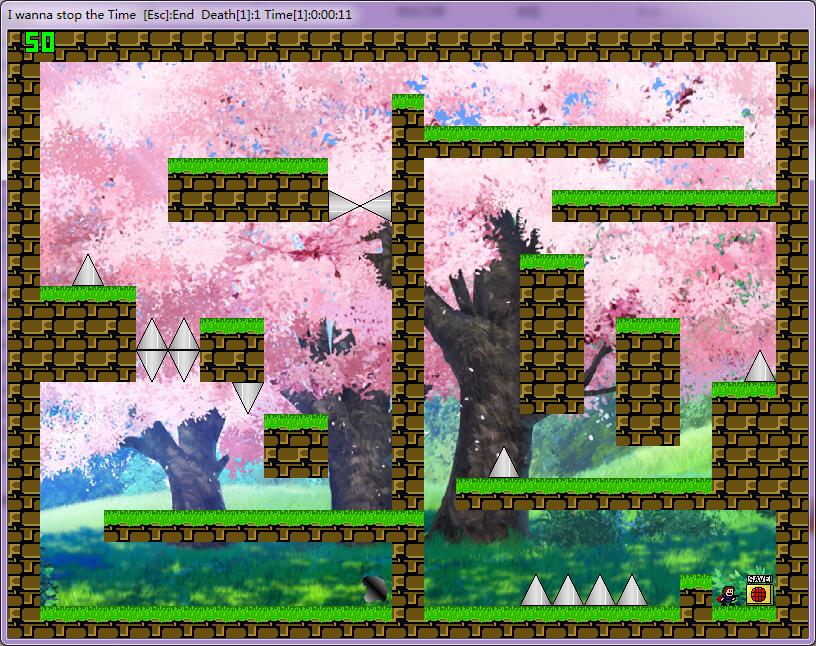
Task: Click the upward spike on the right grass ledge
Action: pyautogui.click(x=760, y=366)
